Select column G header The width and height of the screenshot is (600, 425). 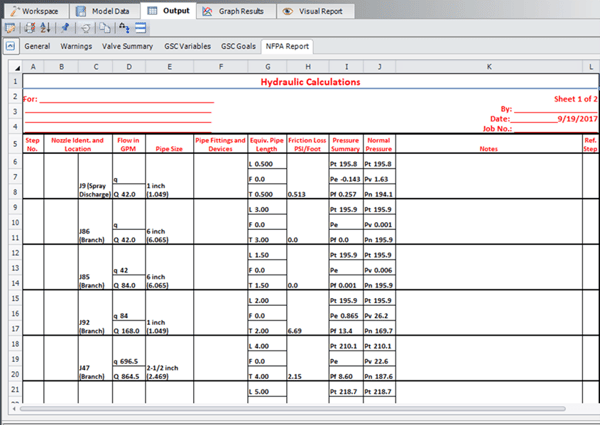(267, 67)
